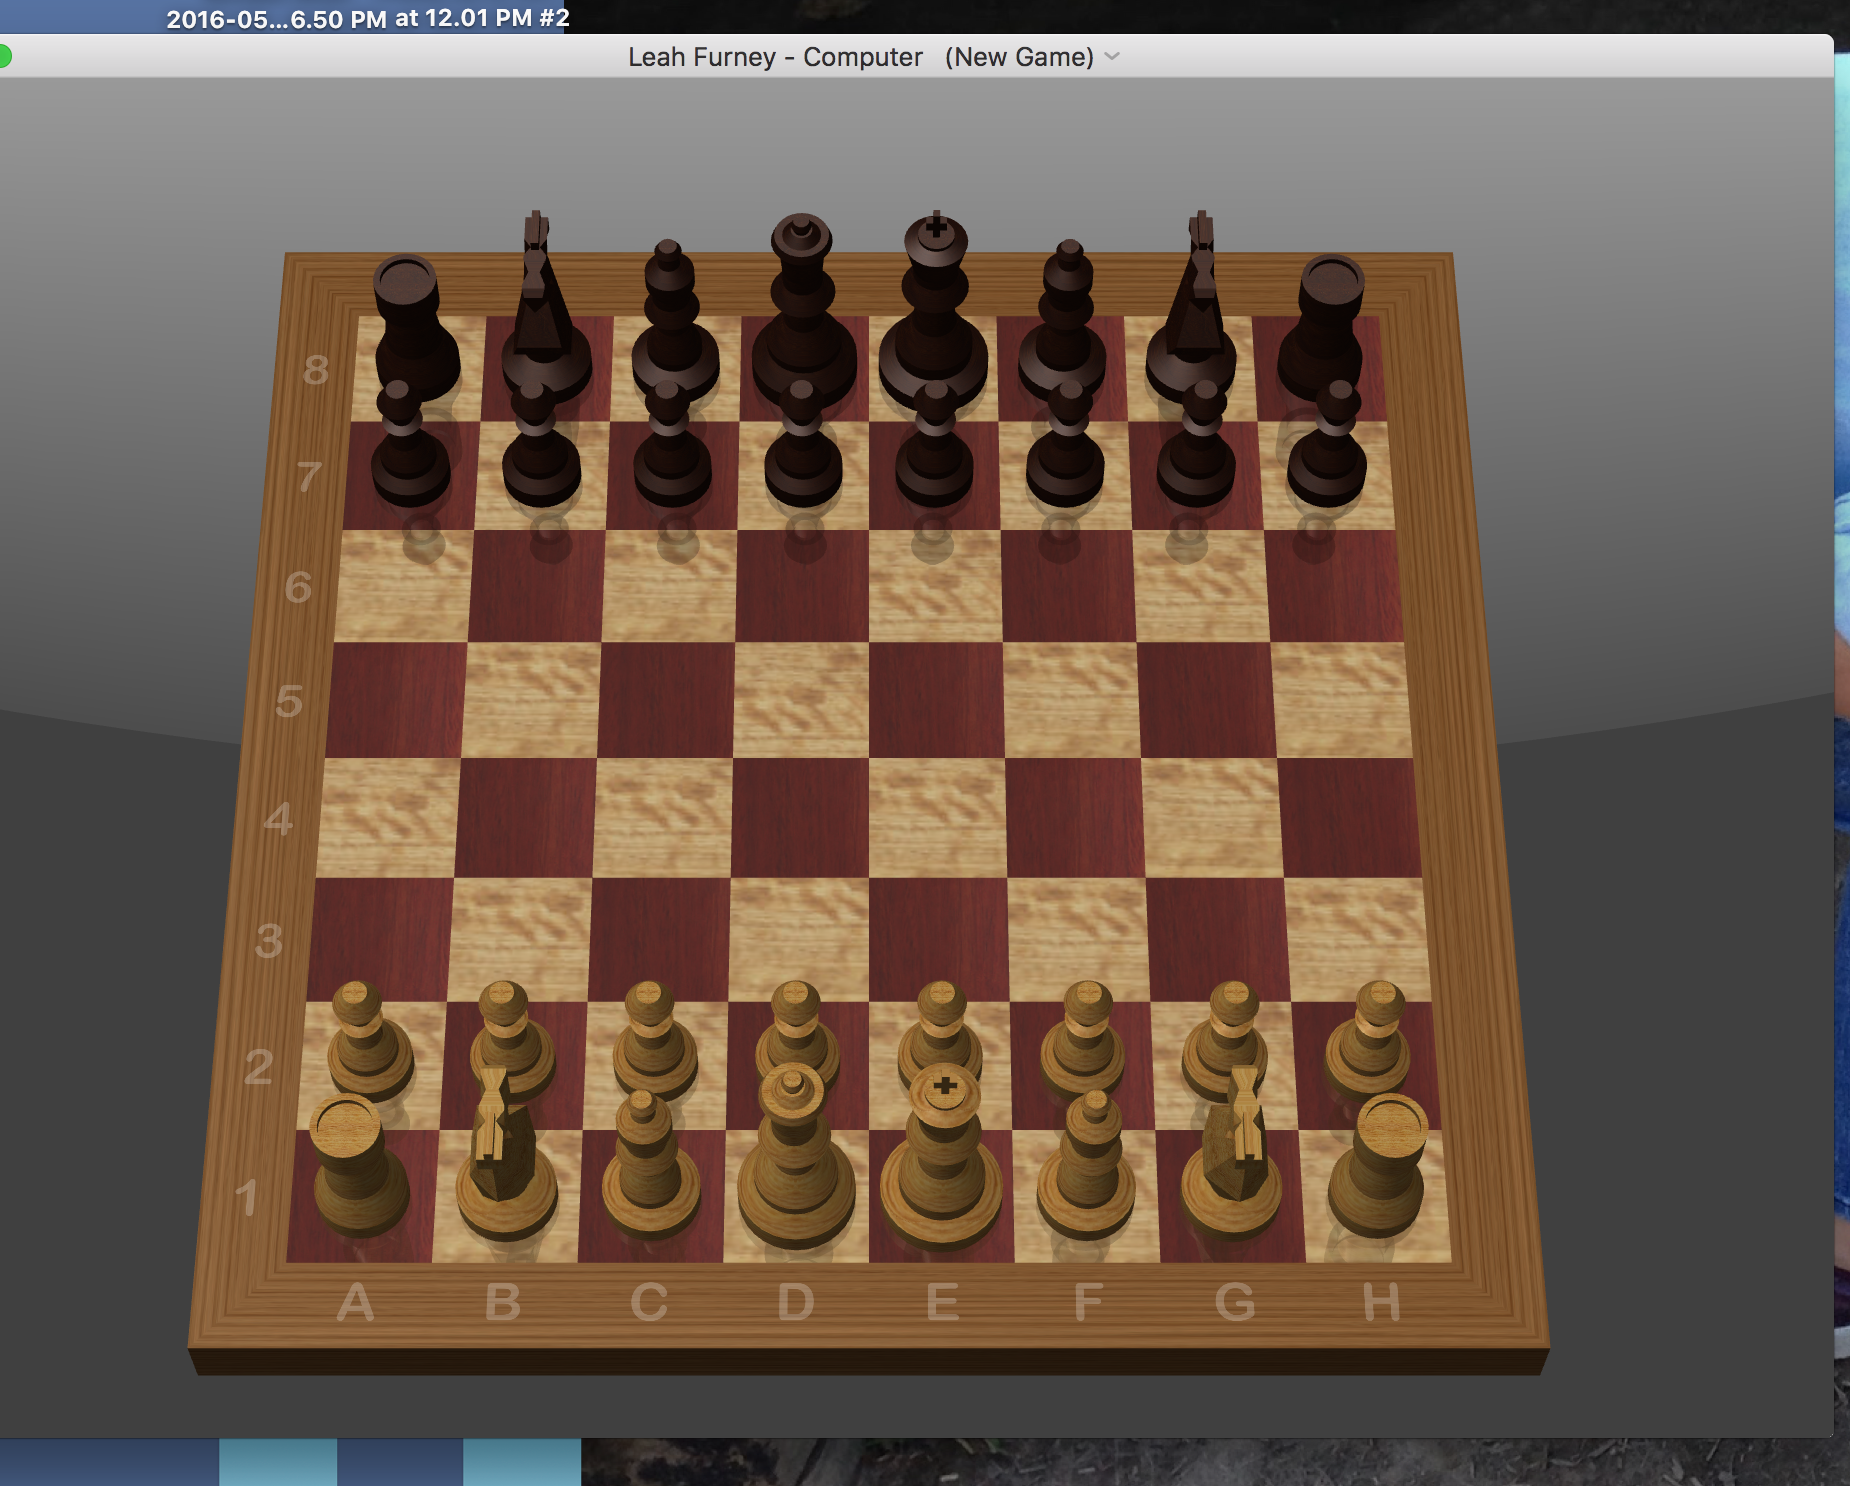Select the black bishop on f8
This screenshot has width=1850, height=1486.
pyautogui.click(x=1064, y=320)
